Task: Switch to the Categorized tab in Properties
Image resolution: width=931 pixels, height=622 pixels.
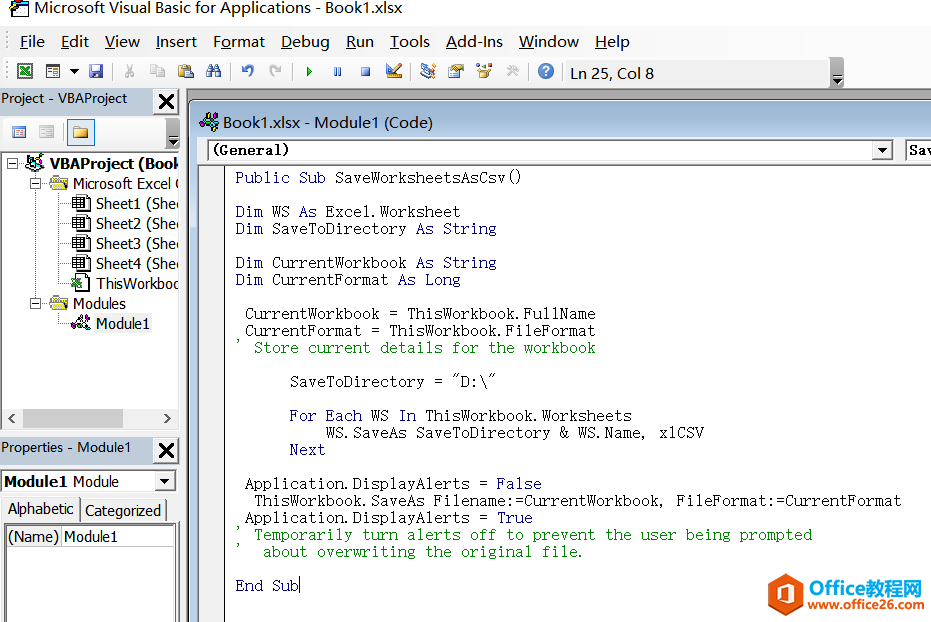Action: (123, 510)
